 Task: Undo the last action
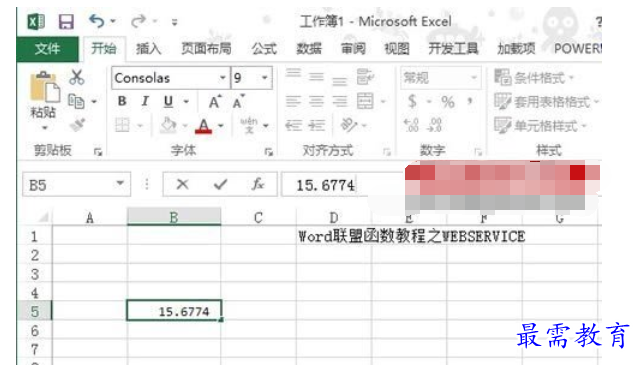click(97, 21)
